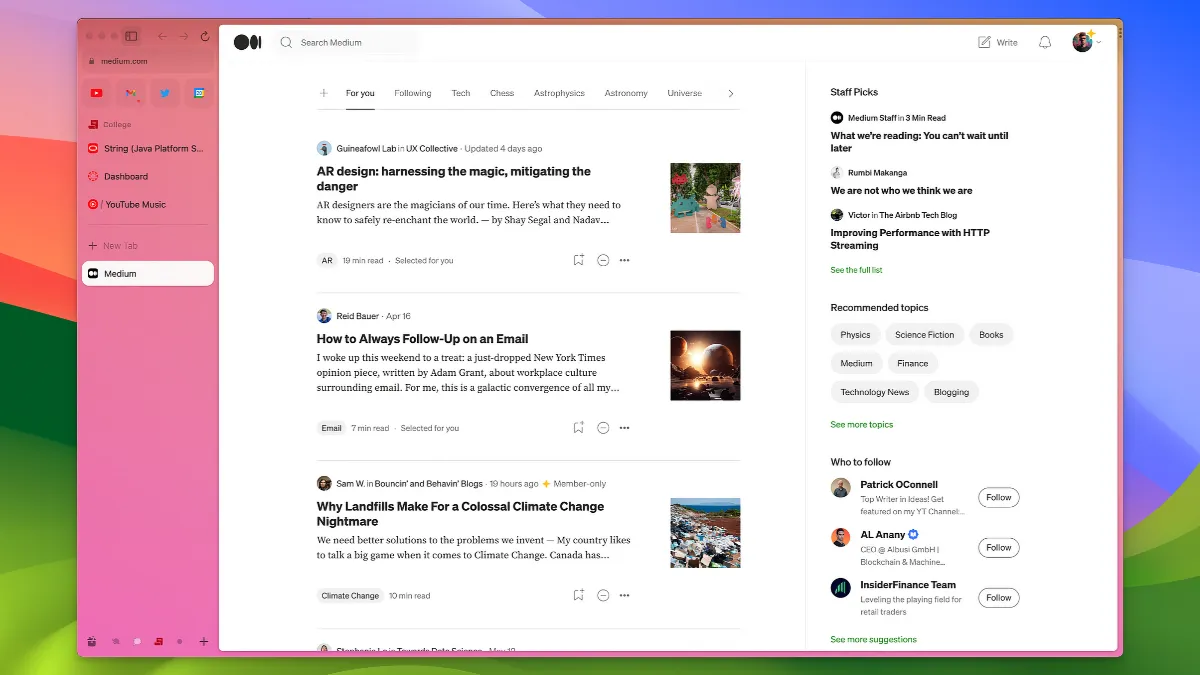1200x675 pixels.
Task: Click the See the full list link
Action: pyautogui.click(x=856, y=270)
